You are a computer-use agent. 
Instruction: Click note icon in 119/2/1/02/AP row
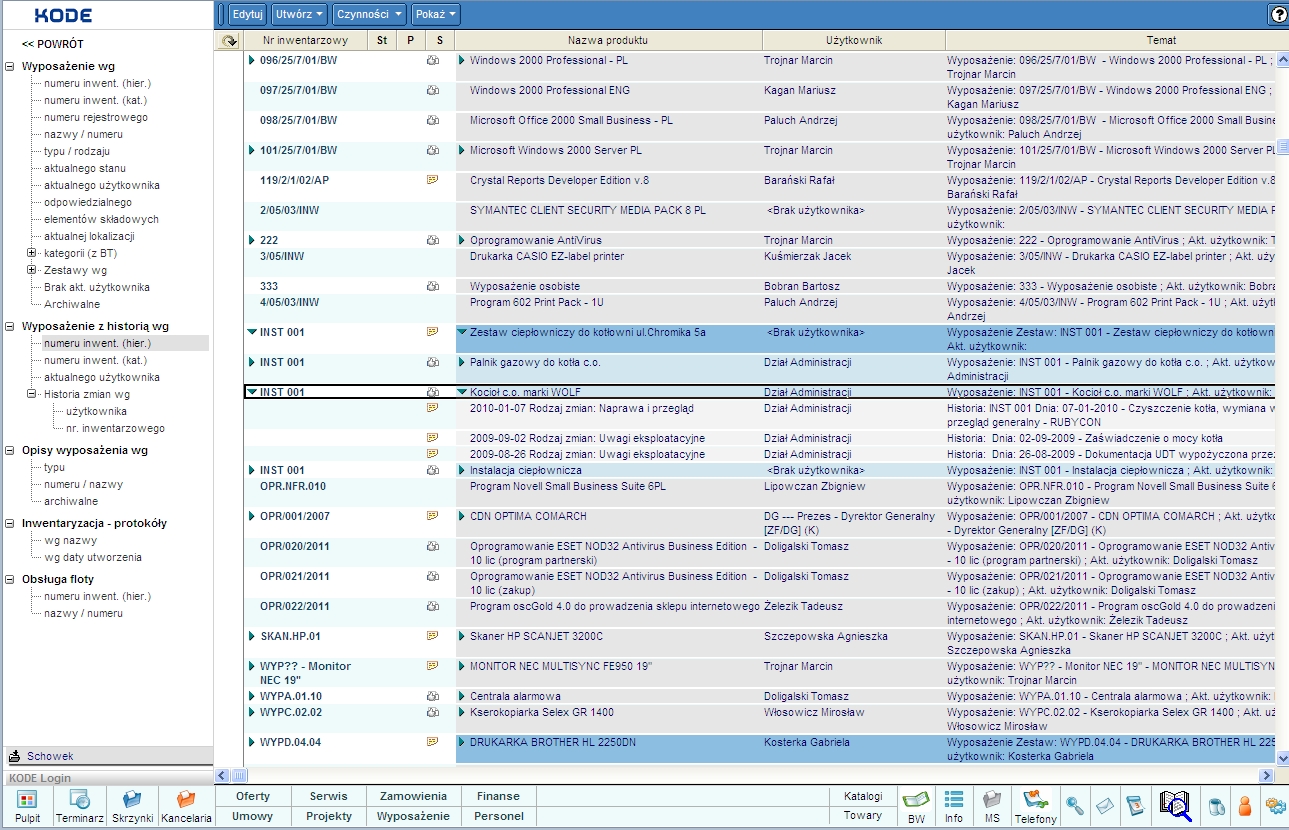click(433, 181)
